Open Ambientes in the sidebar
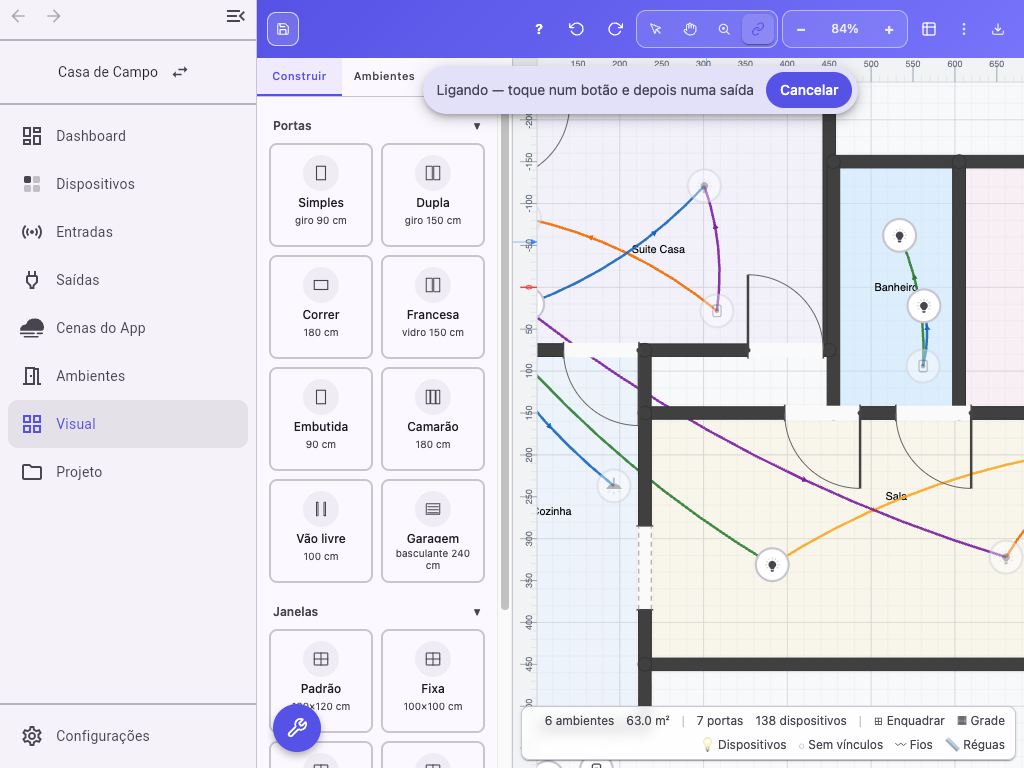The width and height of the screenshot is (1024, 768). click(128, 376)
